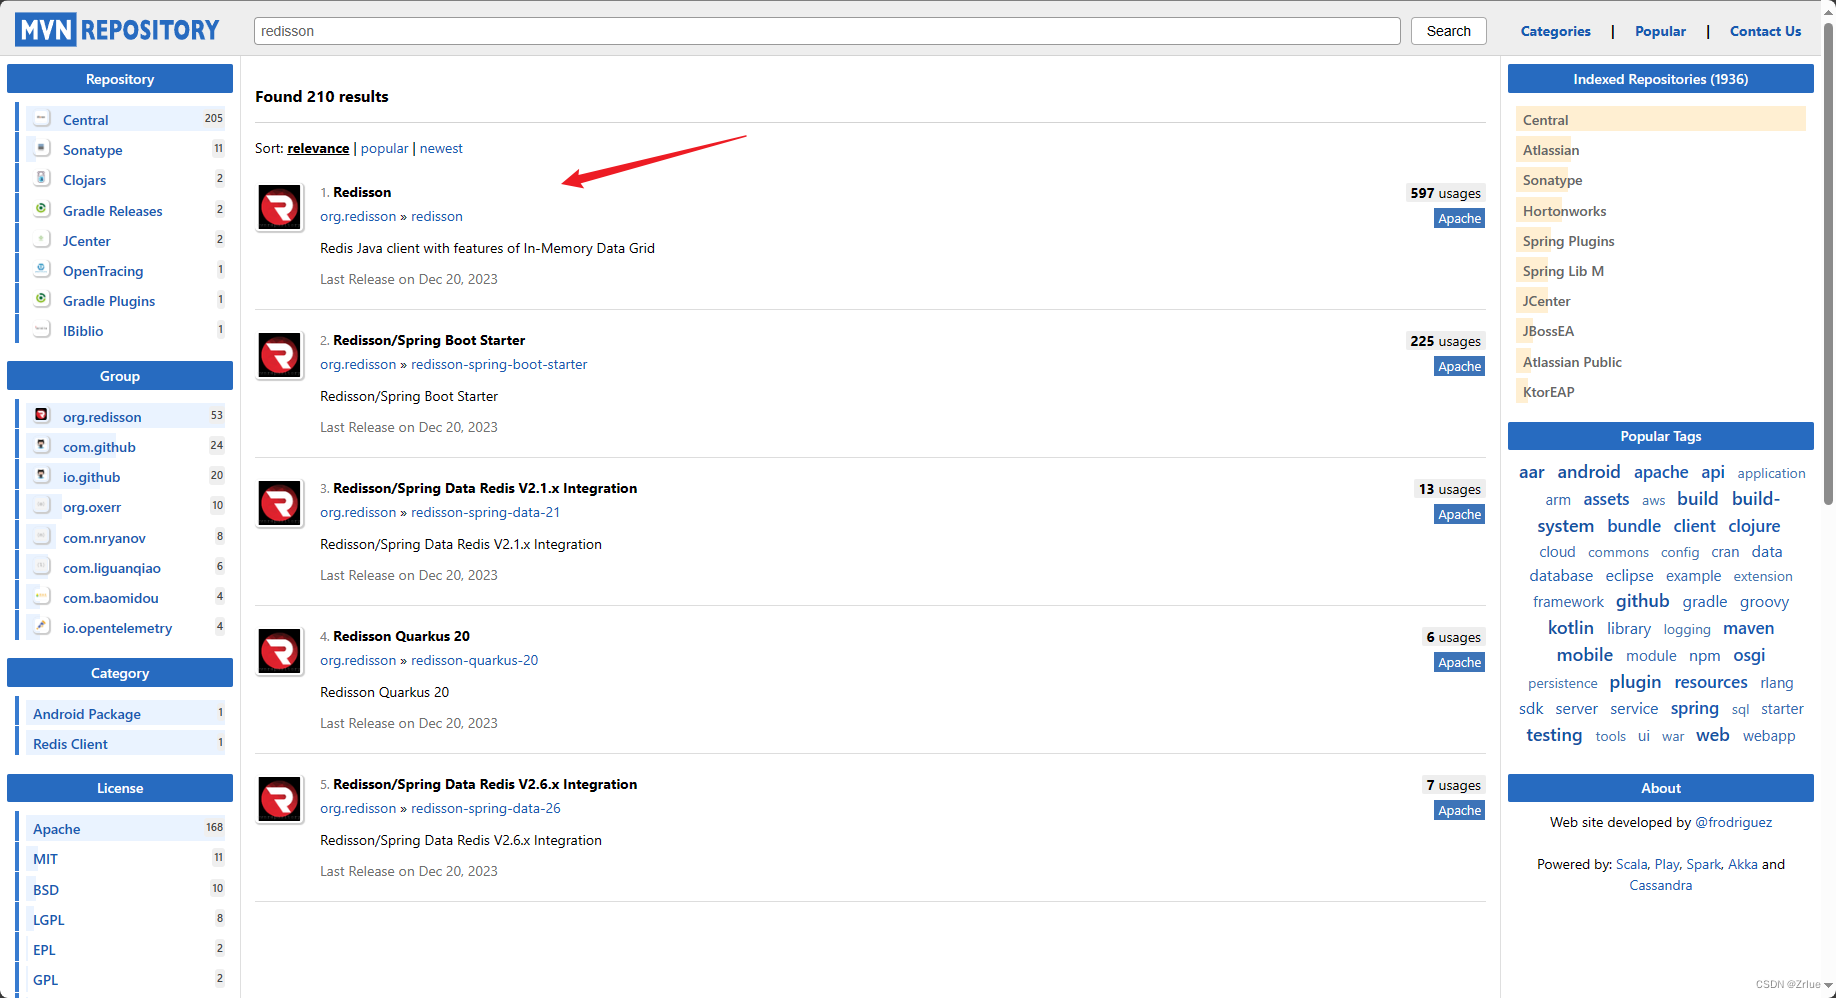Click the Indexed Repositories (1936) header
This screenshot has height=998, width=1836.
[1660, 79]
